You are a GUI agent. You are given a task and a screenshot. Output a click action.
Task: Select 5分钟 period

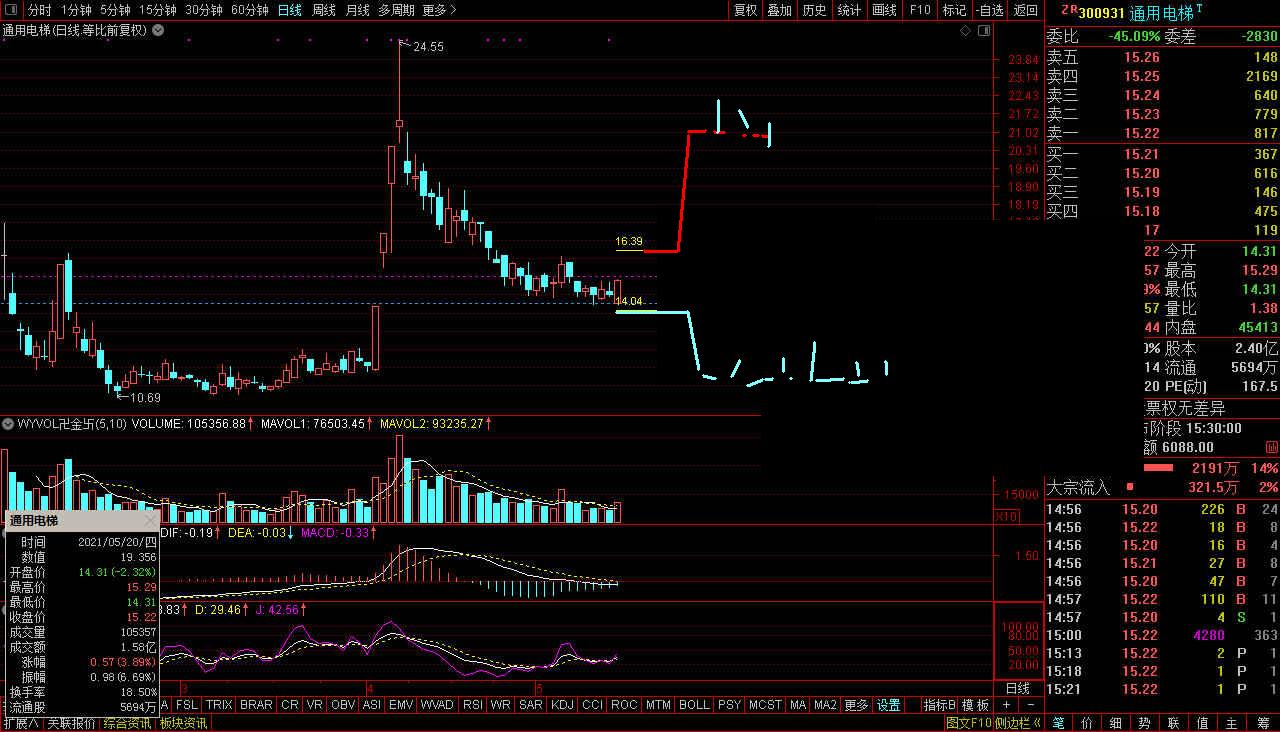pyautogui.click(x=115, y=10)
